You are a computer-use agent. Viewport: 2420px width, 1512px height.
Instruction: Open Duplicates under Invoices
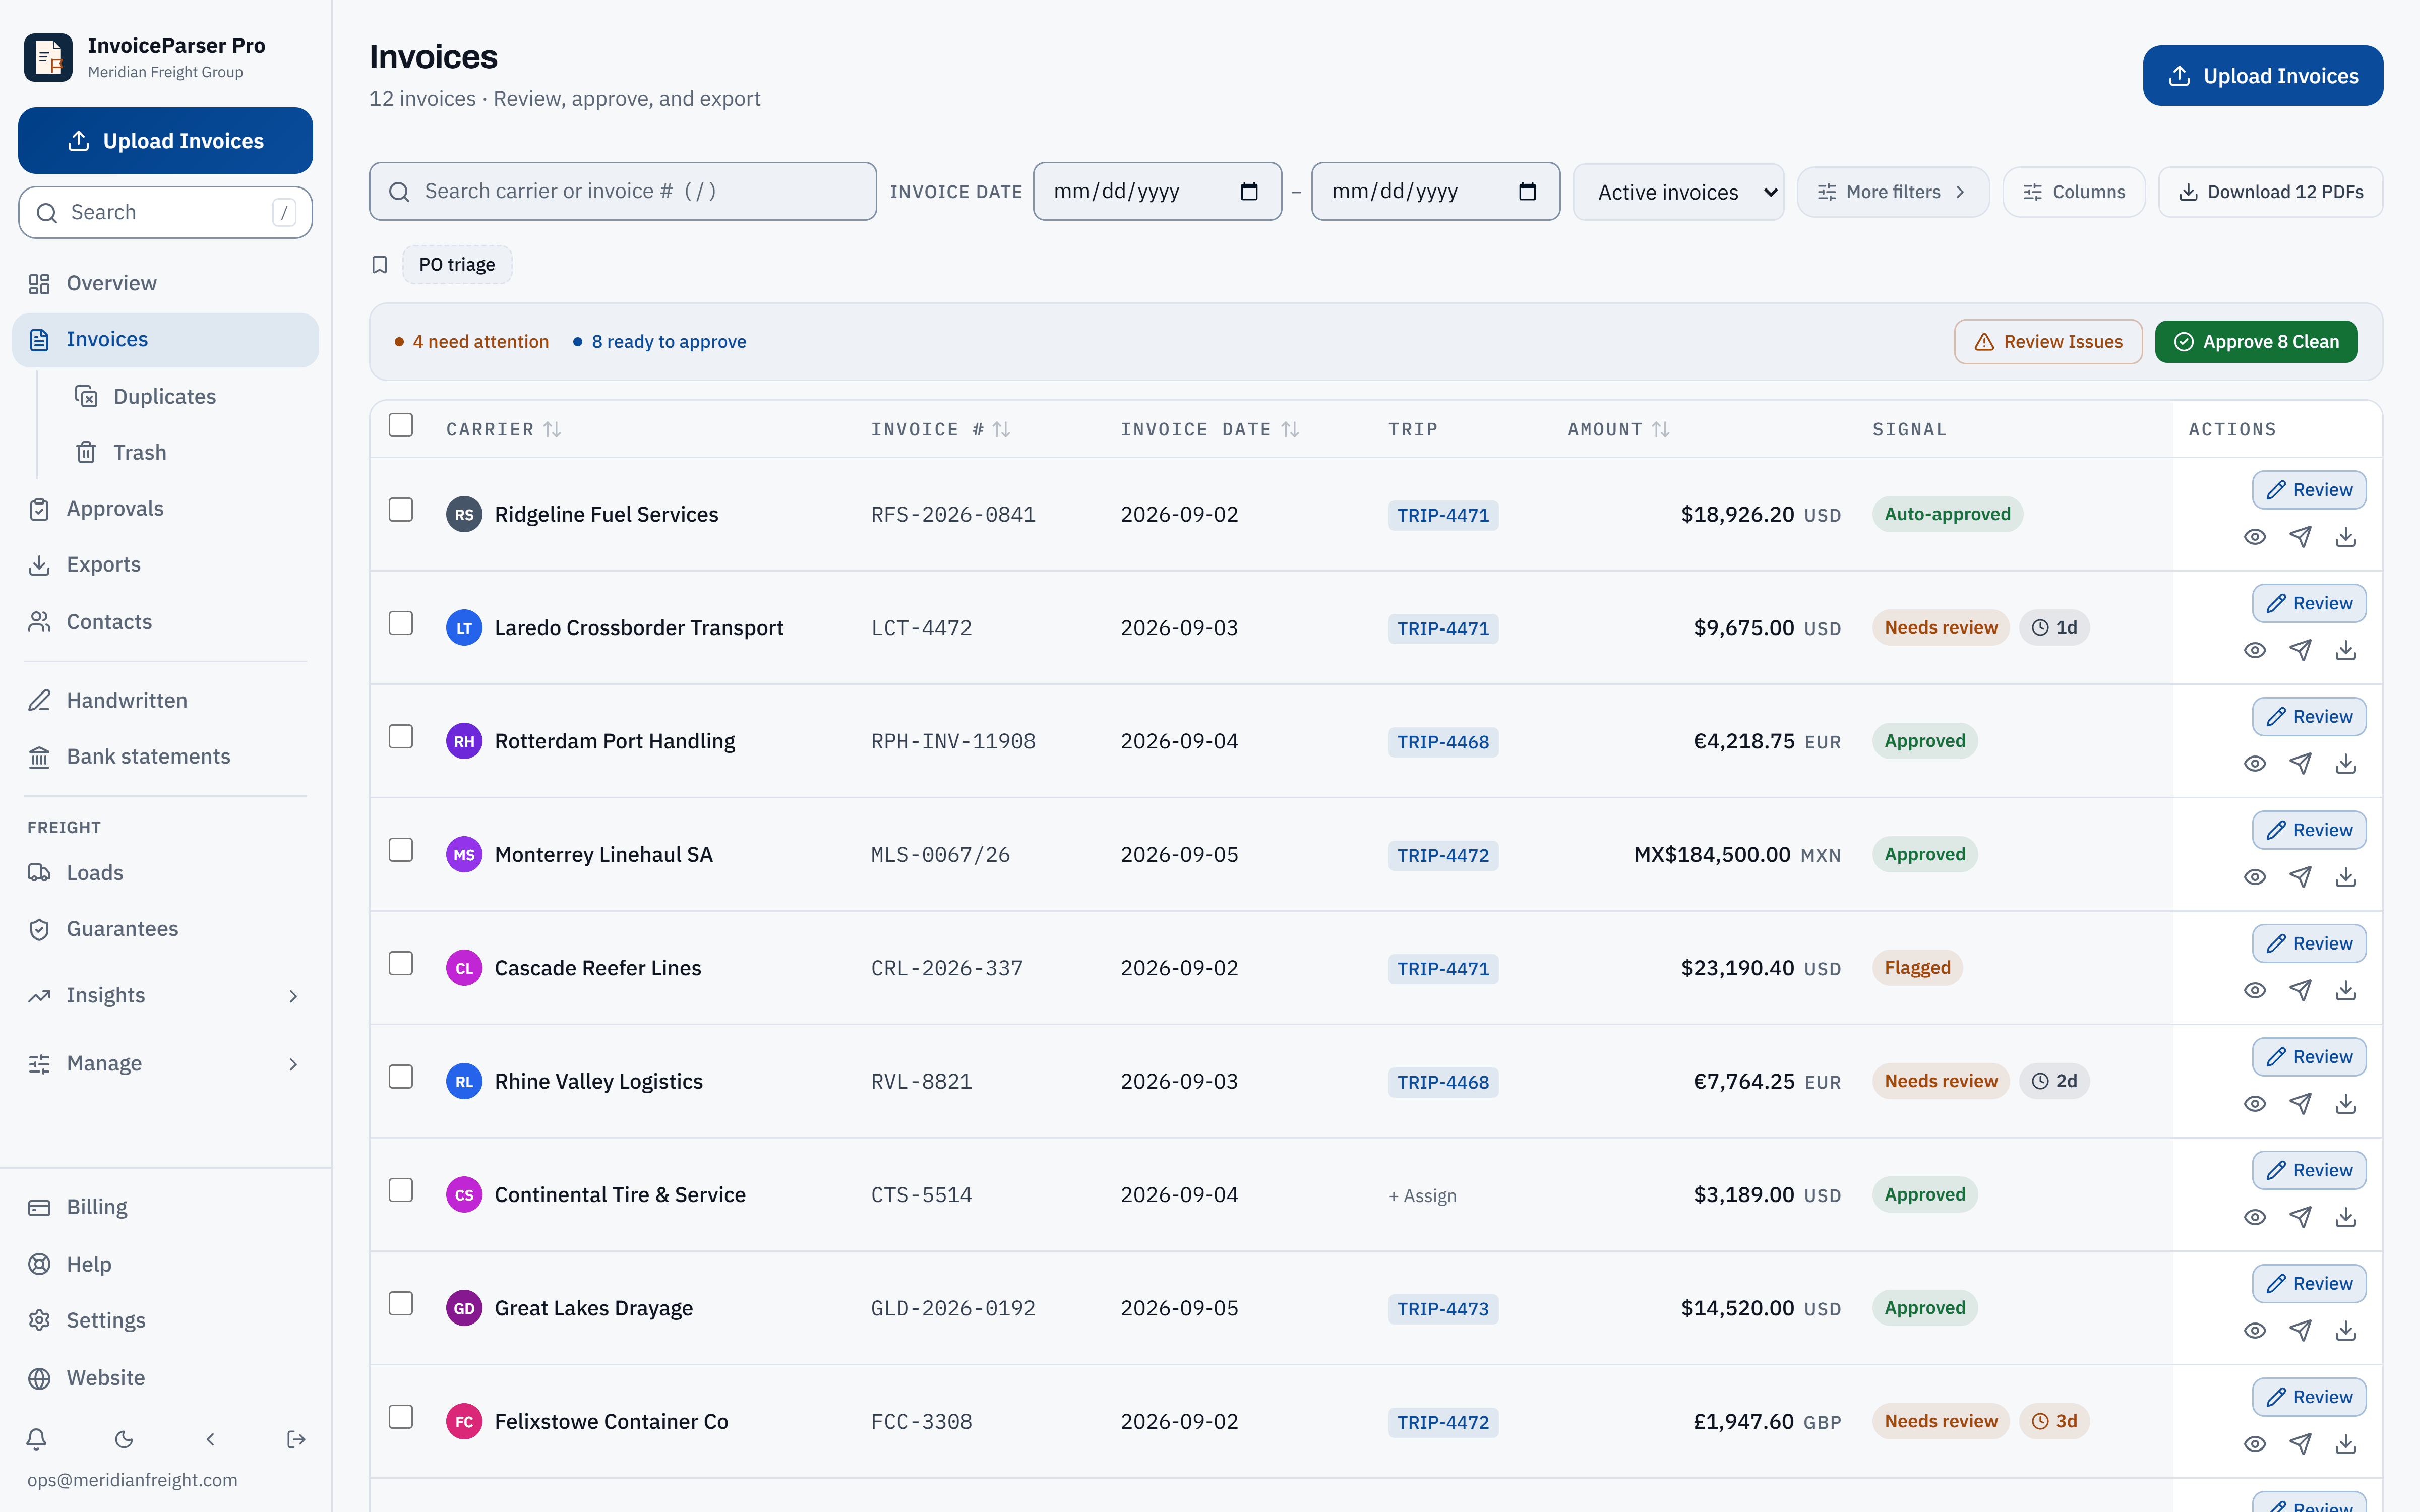(190, 397)
